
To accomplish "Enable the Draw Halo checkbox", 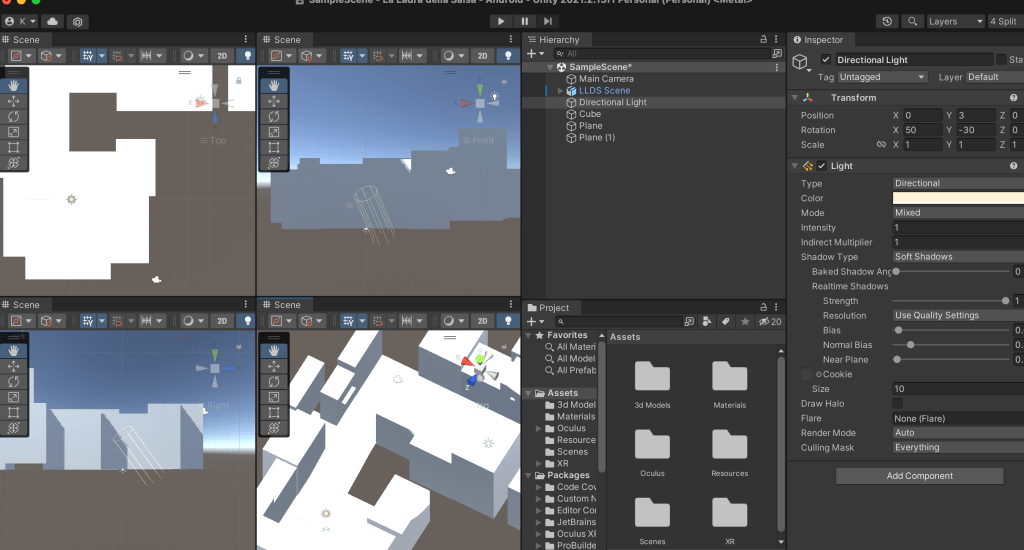I will tap(897, 404).
